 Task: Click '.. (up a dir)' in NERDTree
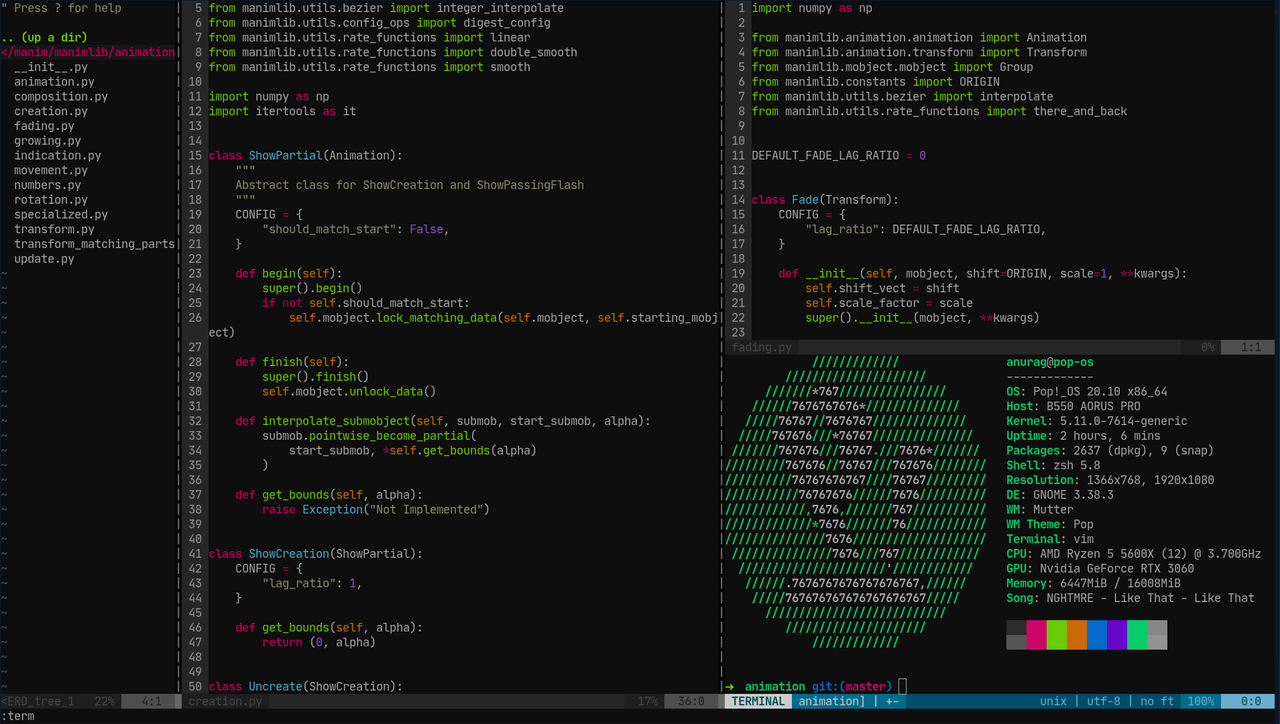pyautogui.click(x=38, y=37)
